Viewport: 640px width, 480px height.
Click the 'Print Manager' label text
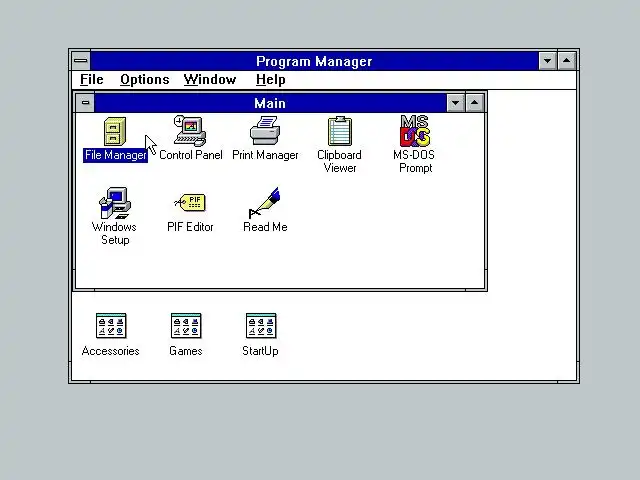pos(265,155)
